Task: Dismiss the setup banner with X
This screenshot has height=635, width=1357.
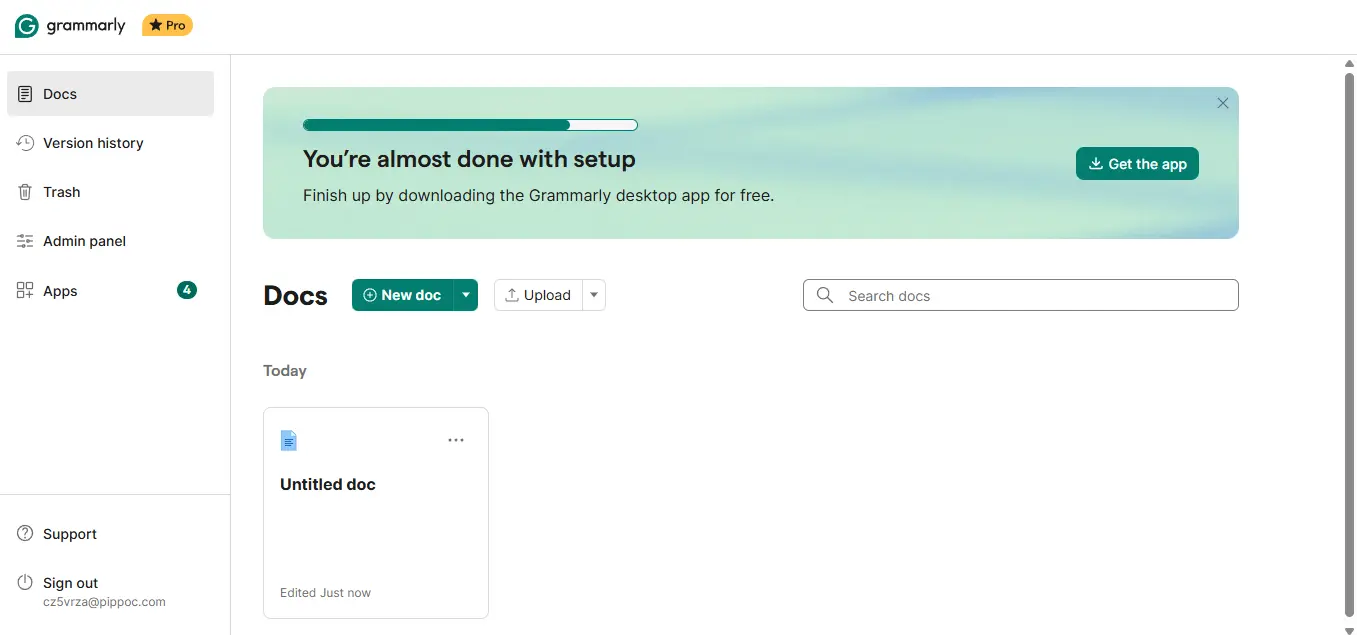Action: (x=1222, y=103)
